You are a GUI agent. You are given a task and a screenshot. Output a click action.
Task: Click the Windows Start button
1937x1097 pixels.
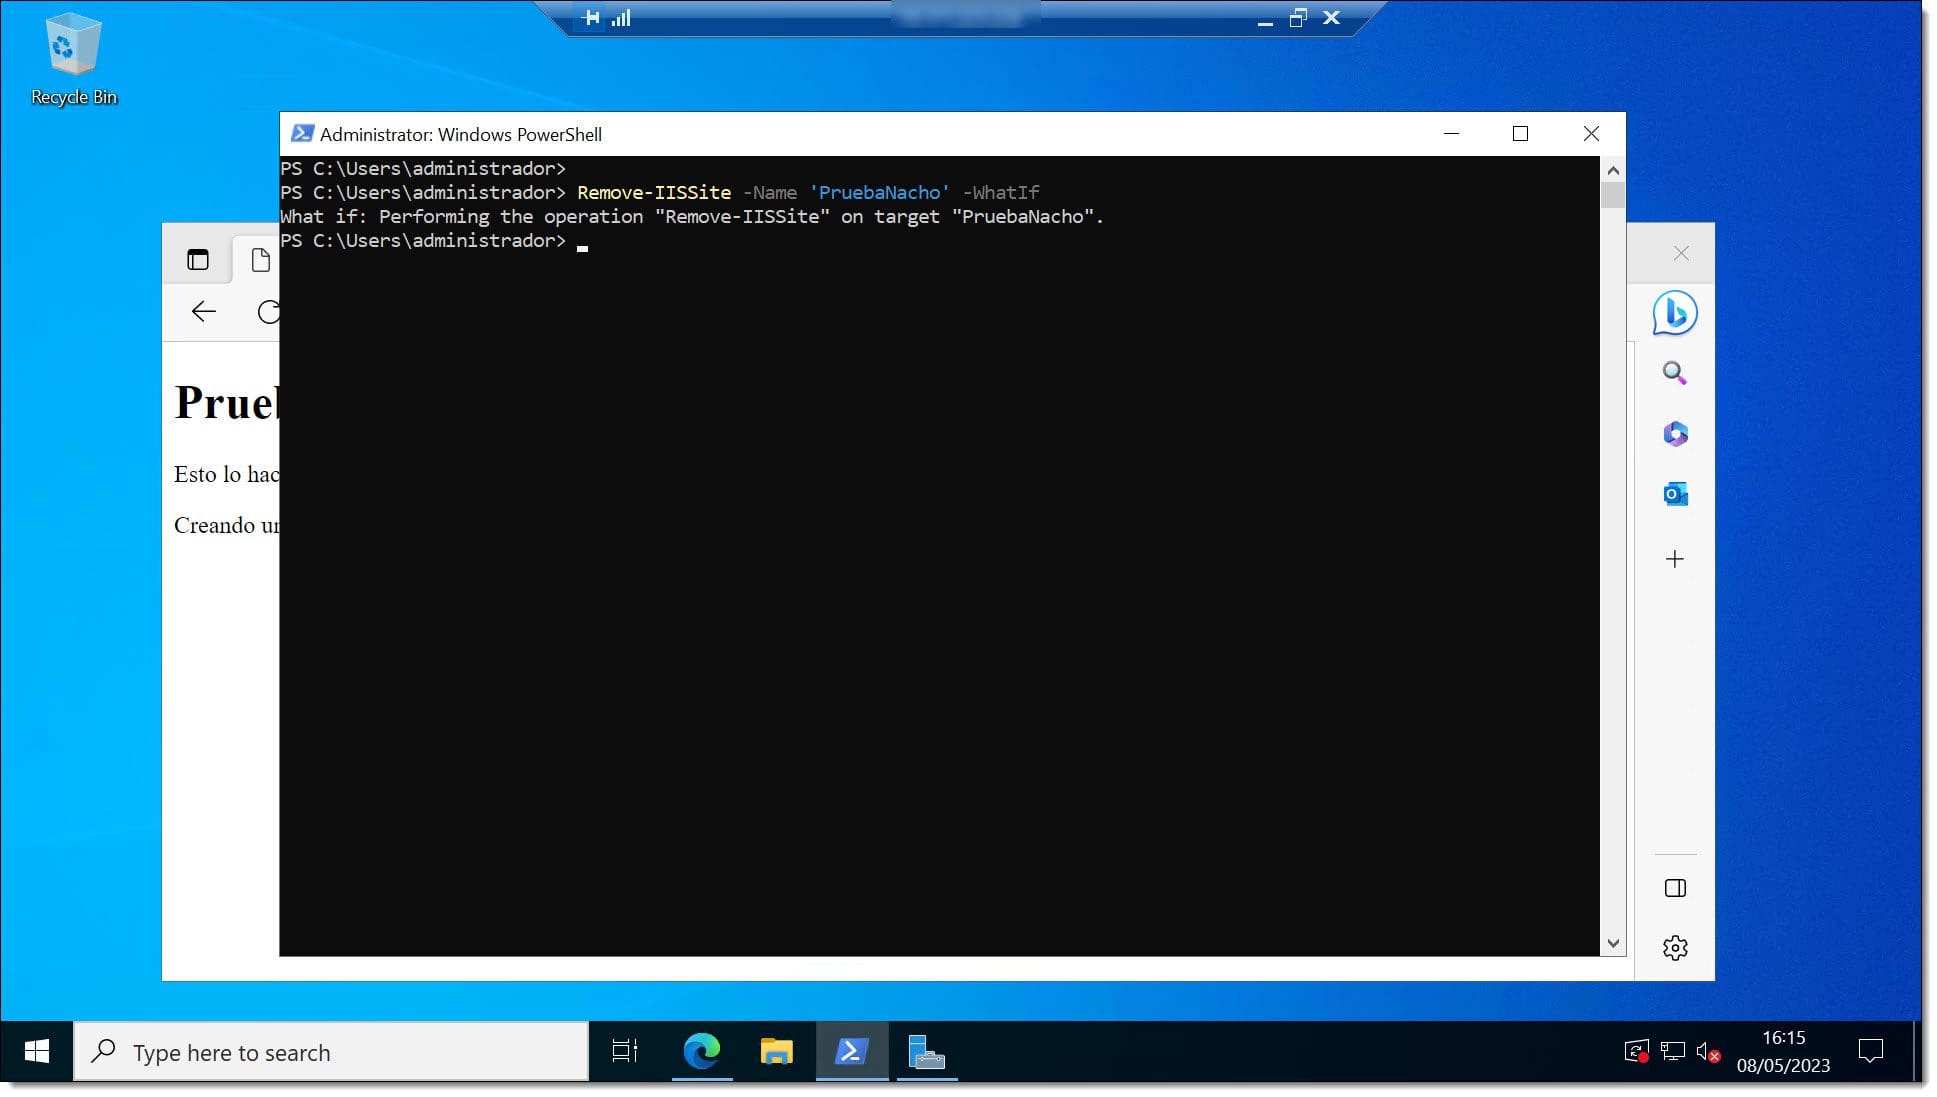point(36,1052)
